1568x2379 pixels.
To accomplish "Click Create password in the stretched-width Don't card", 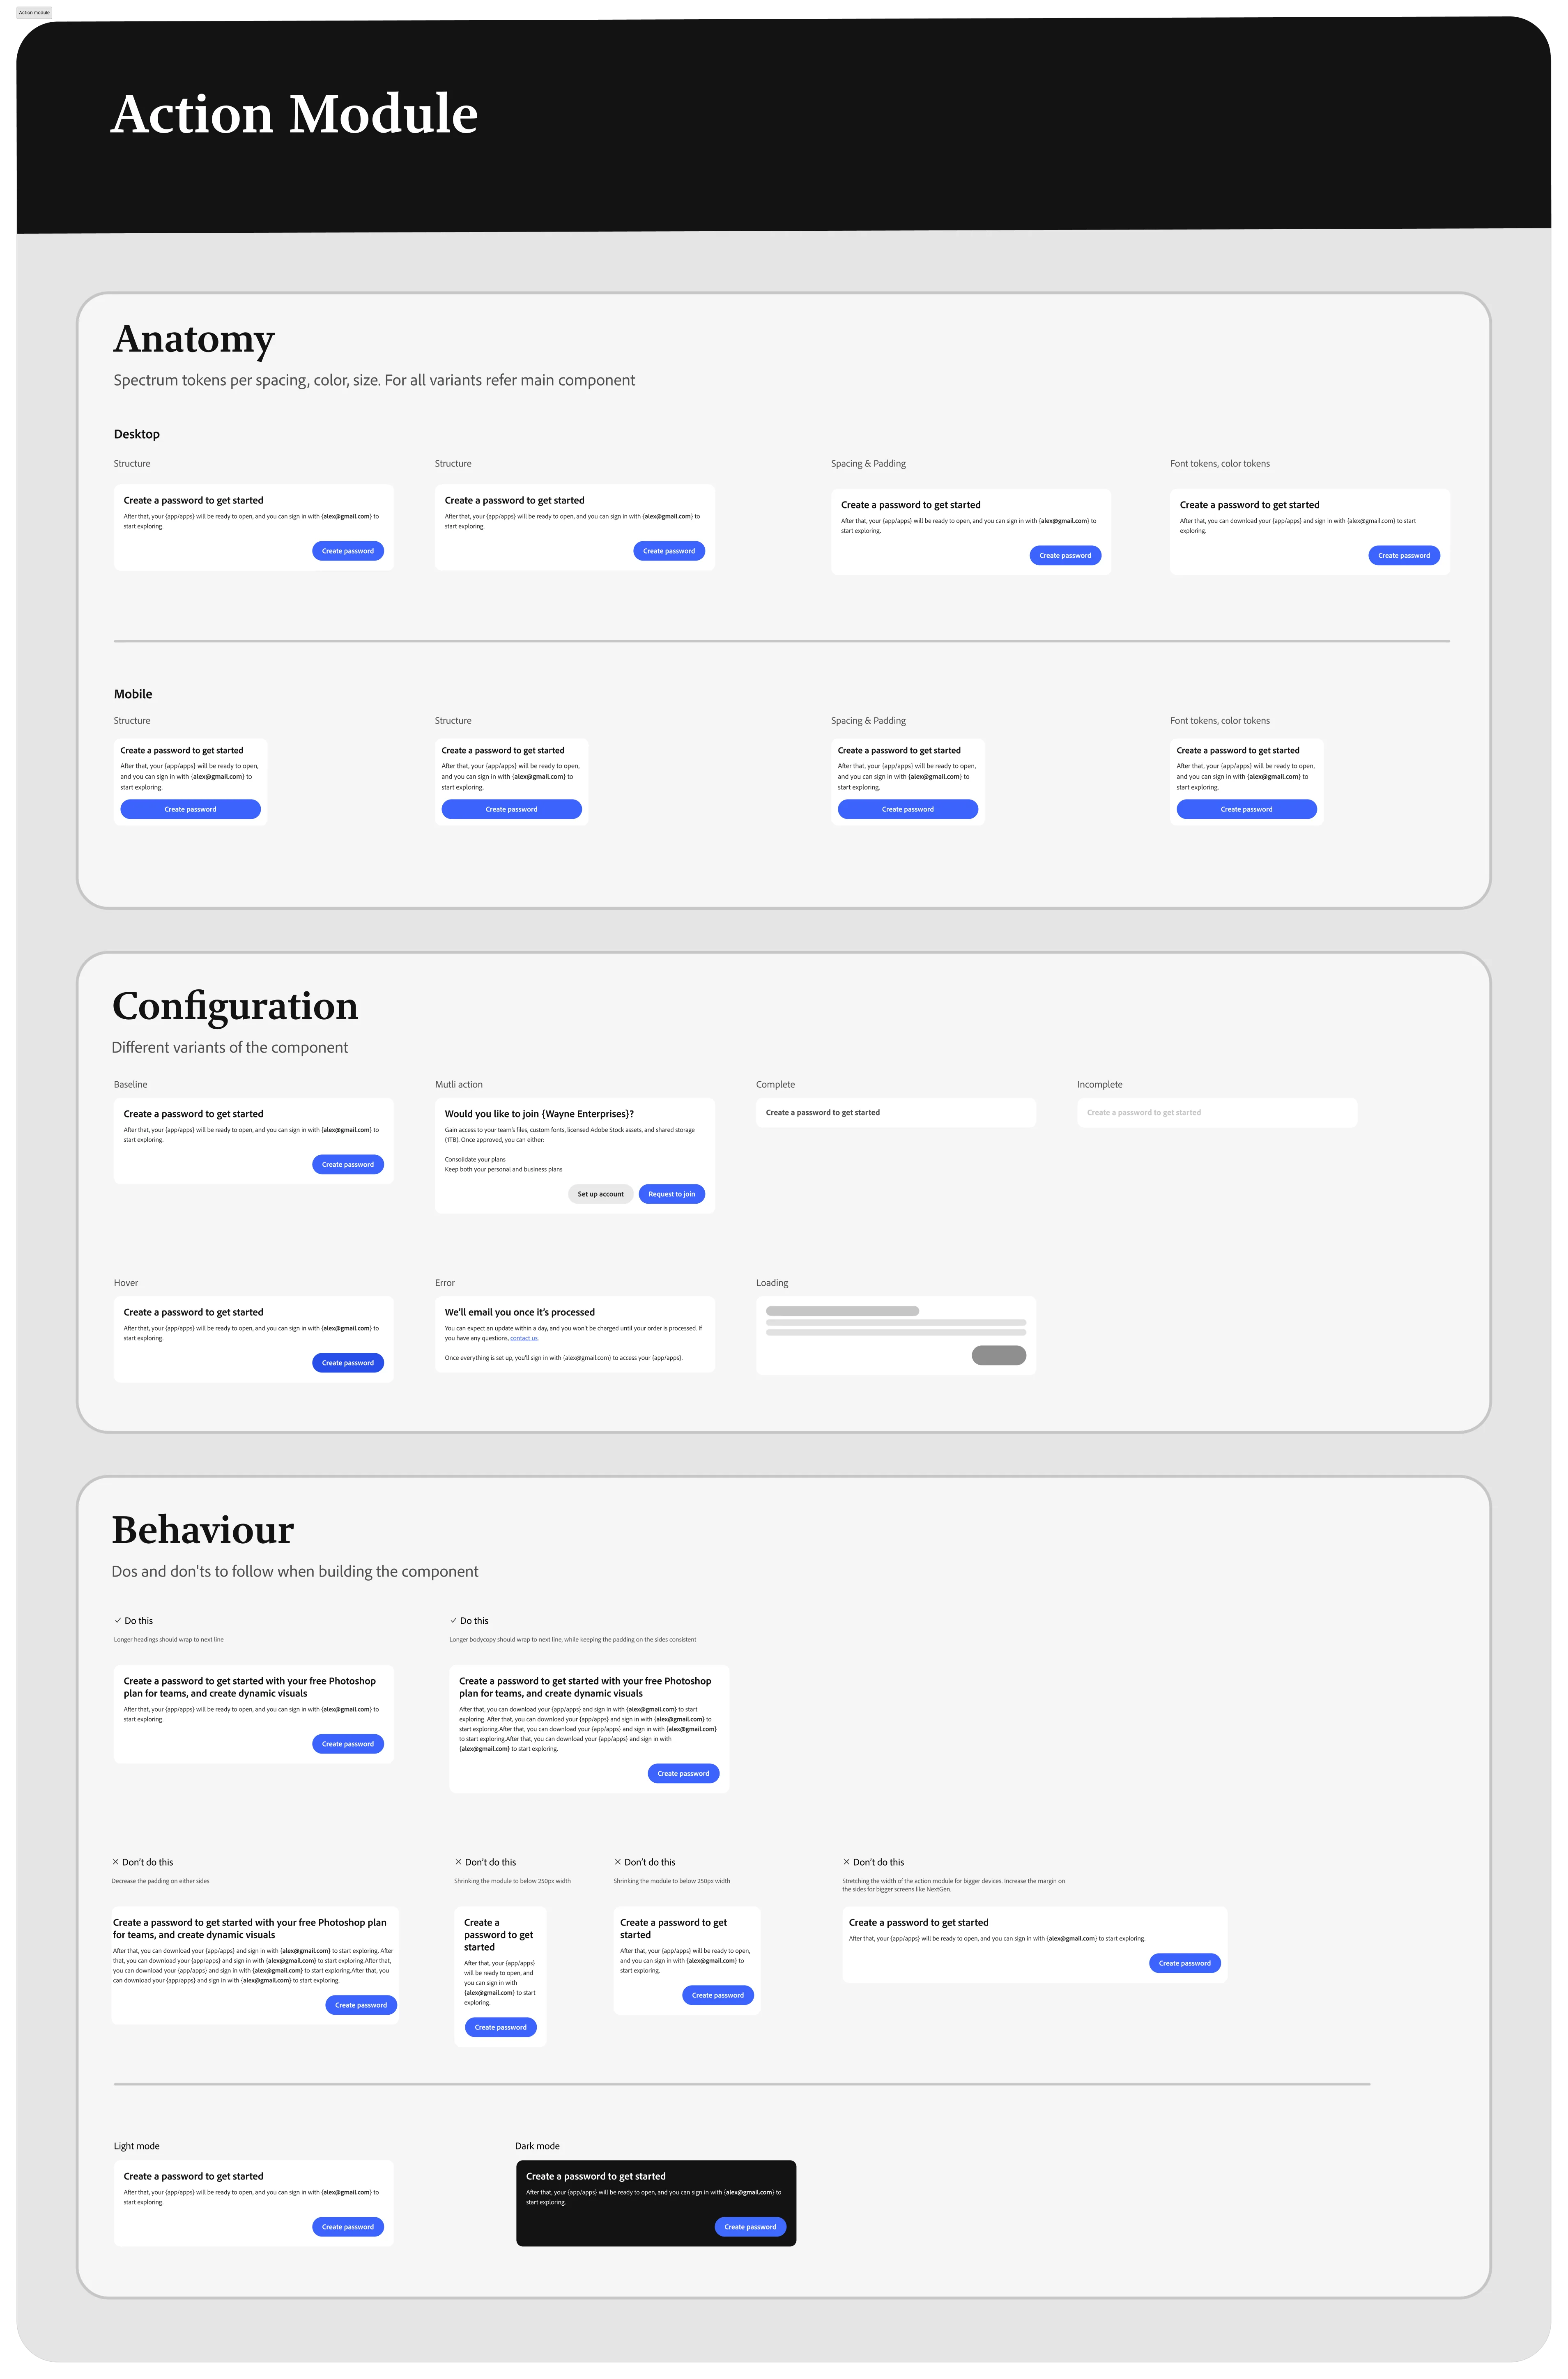I will (x=1185, y=1963).
